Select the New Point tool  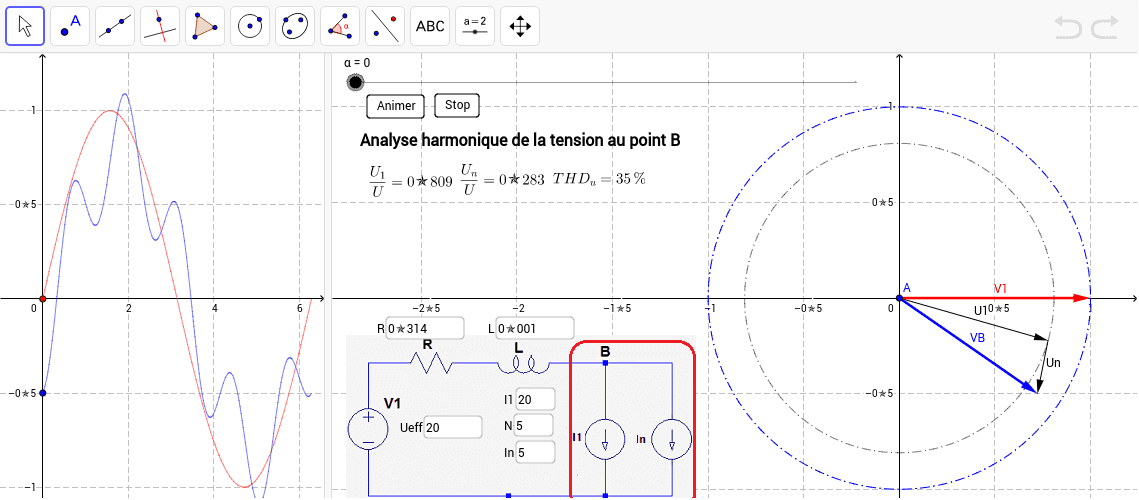coord(70,26)
